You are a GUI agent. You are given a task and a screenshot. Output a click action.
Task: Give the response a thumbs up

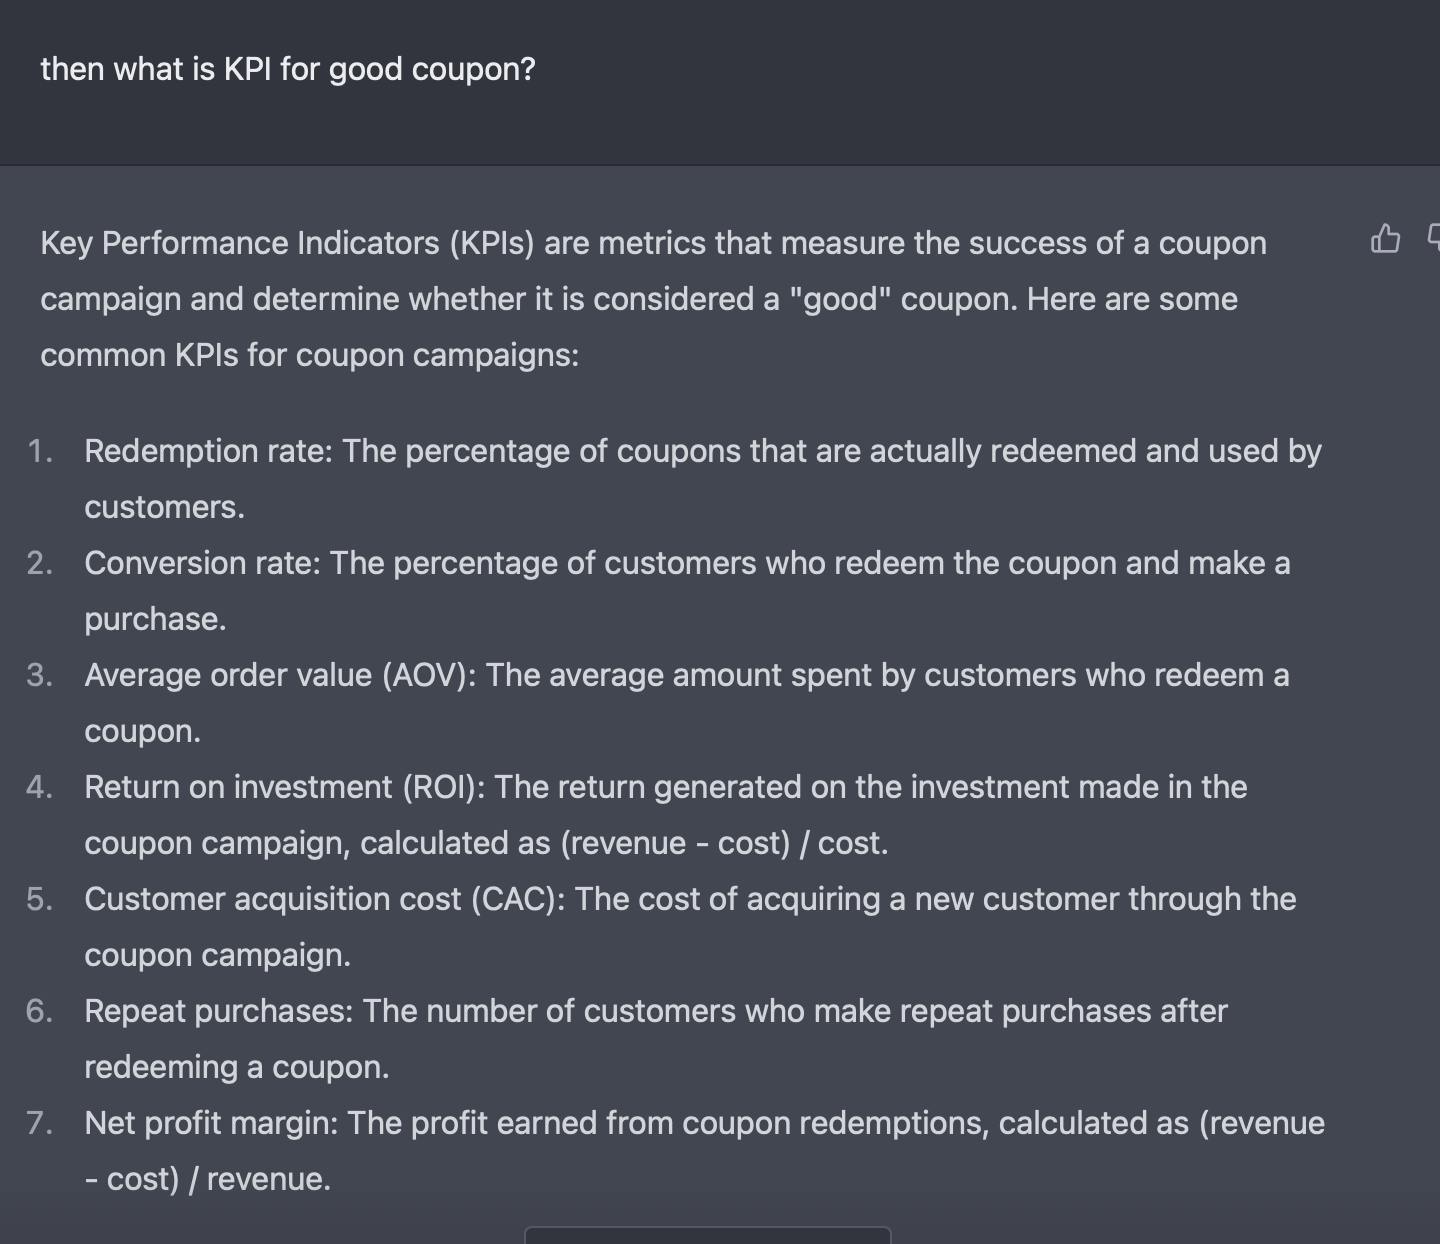pos(1385,239)
